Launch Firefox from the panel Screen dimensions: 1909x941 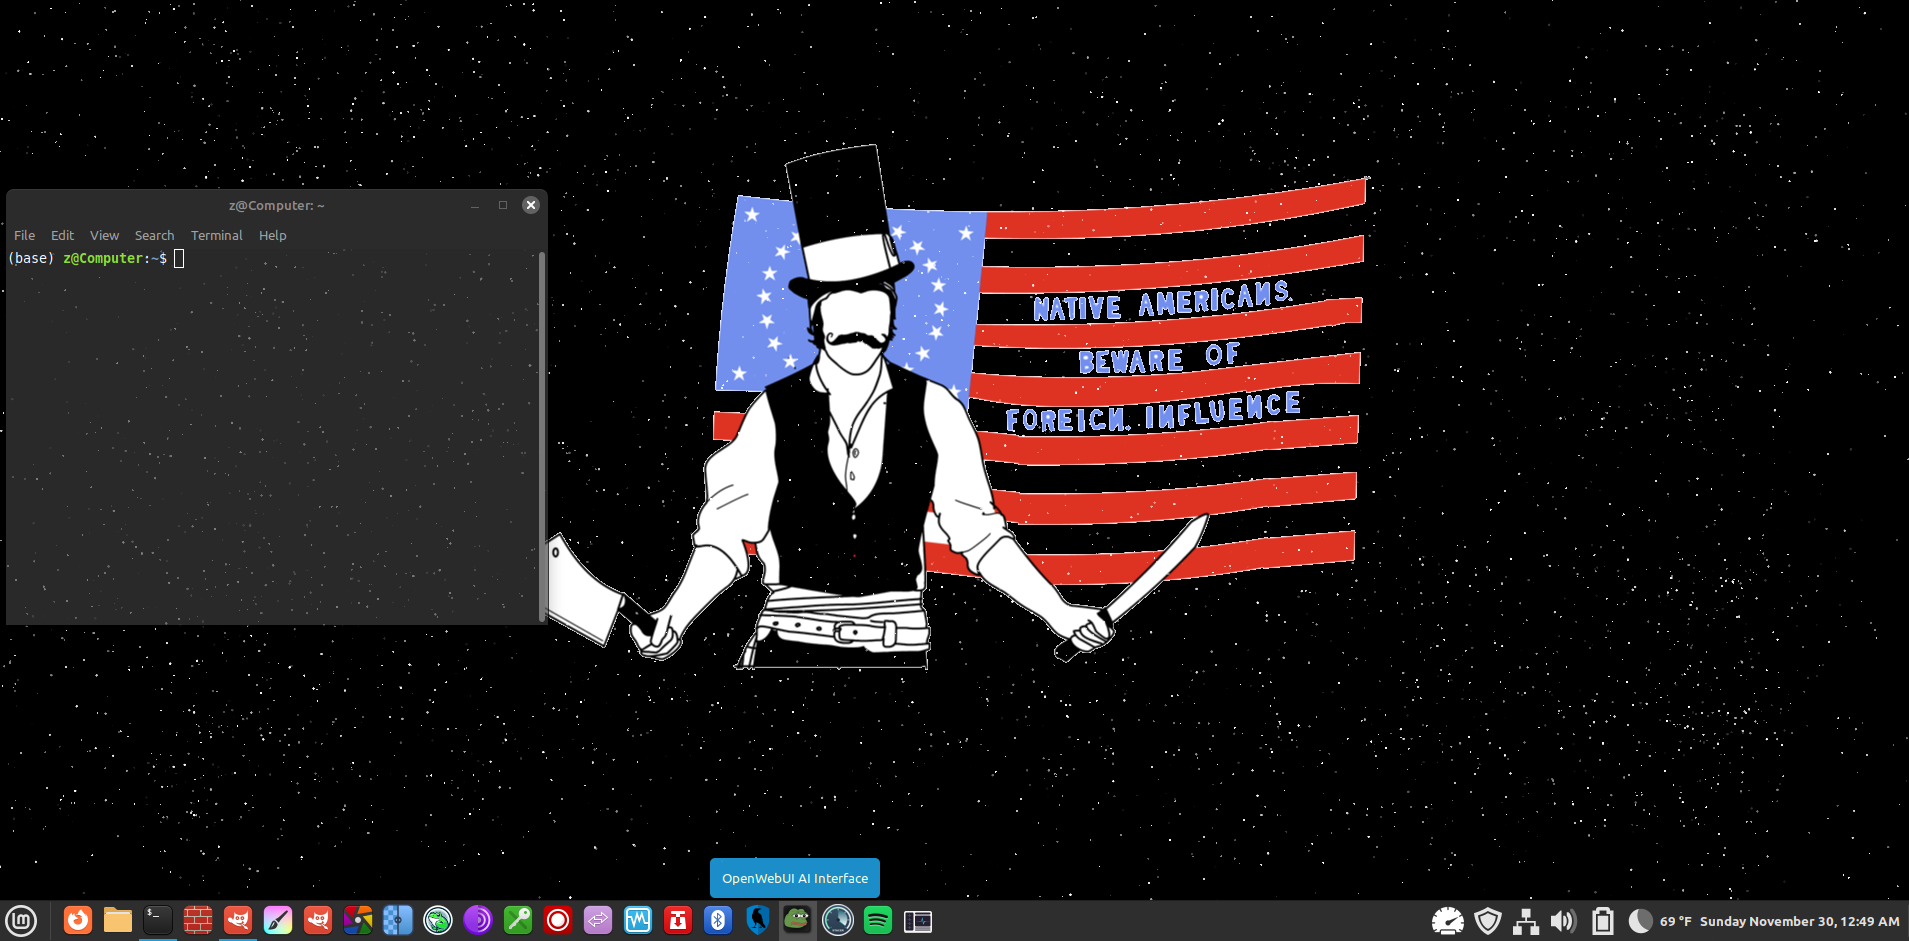pyautogui.click(x=78, y=920)
